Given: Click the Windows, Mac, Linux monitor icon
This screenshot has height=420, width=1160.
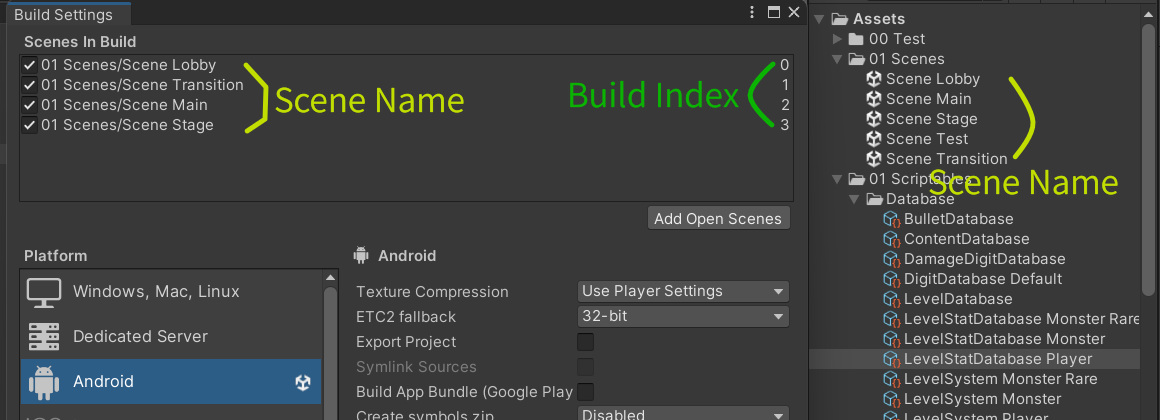Looking at the screenshot, I should pos(44,291).
